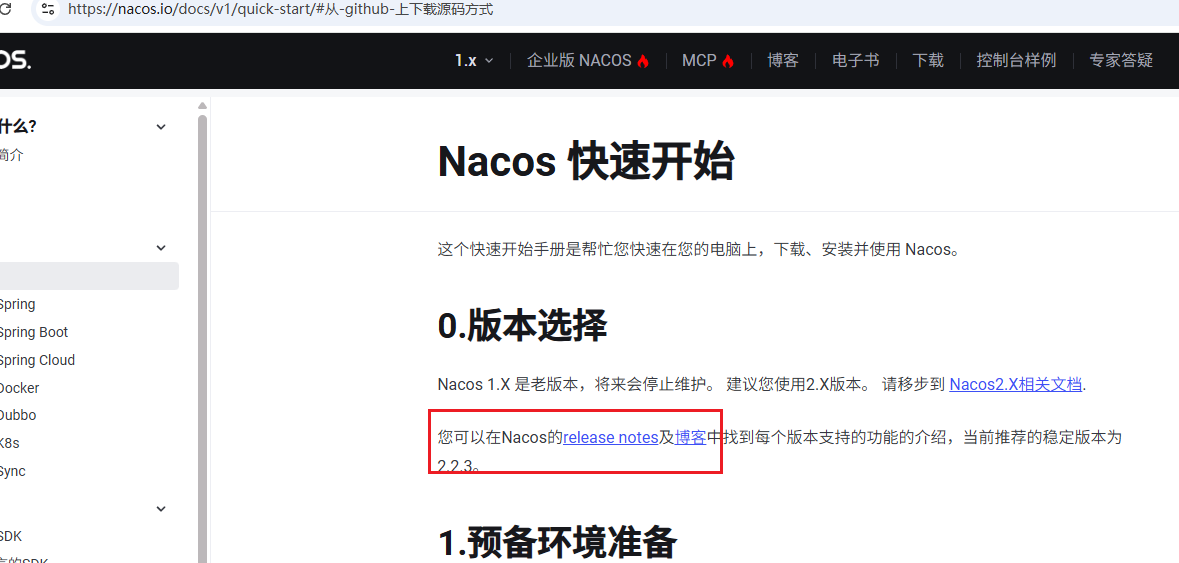The height and width of the screenshot is (563, 1179).
Task: Click the flame icon beside 企业版 NACOS
Action: tap(643, 61)
